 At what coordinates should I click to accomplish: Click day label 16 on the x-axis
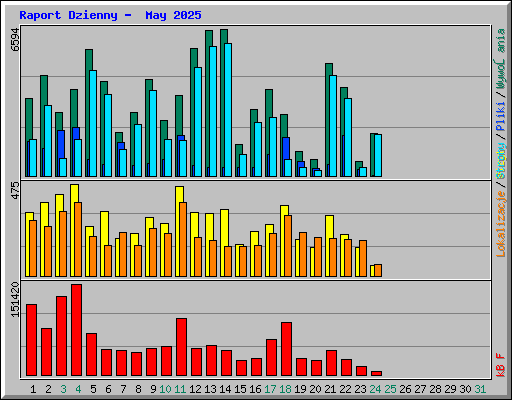[255, 389]
